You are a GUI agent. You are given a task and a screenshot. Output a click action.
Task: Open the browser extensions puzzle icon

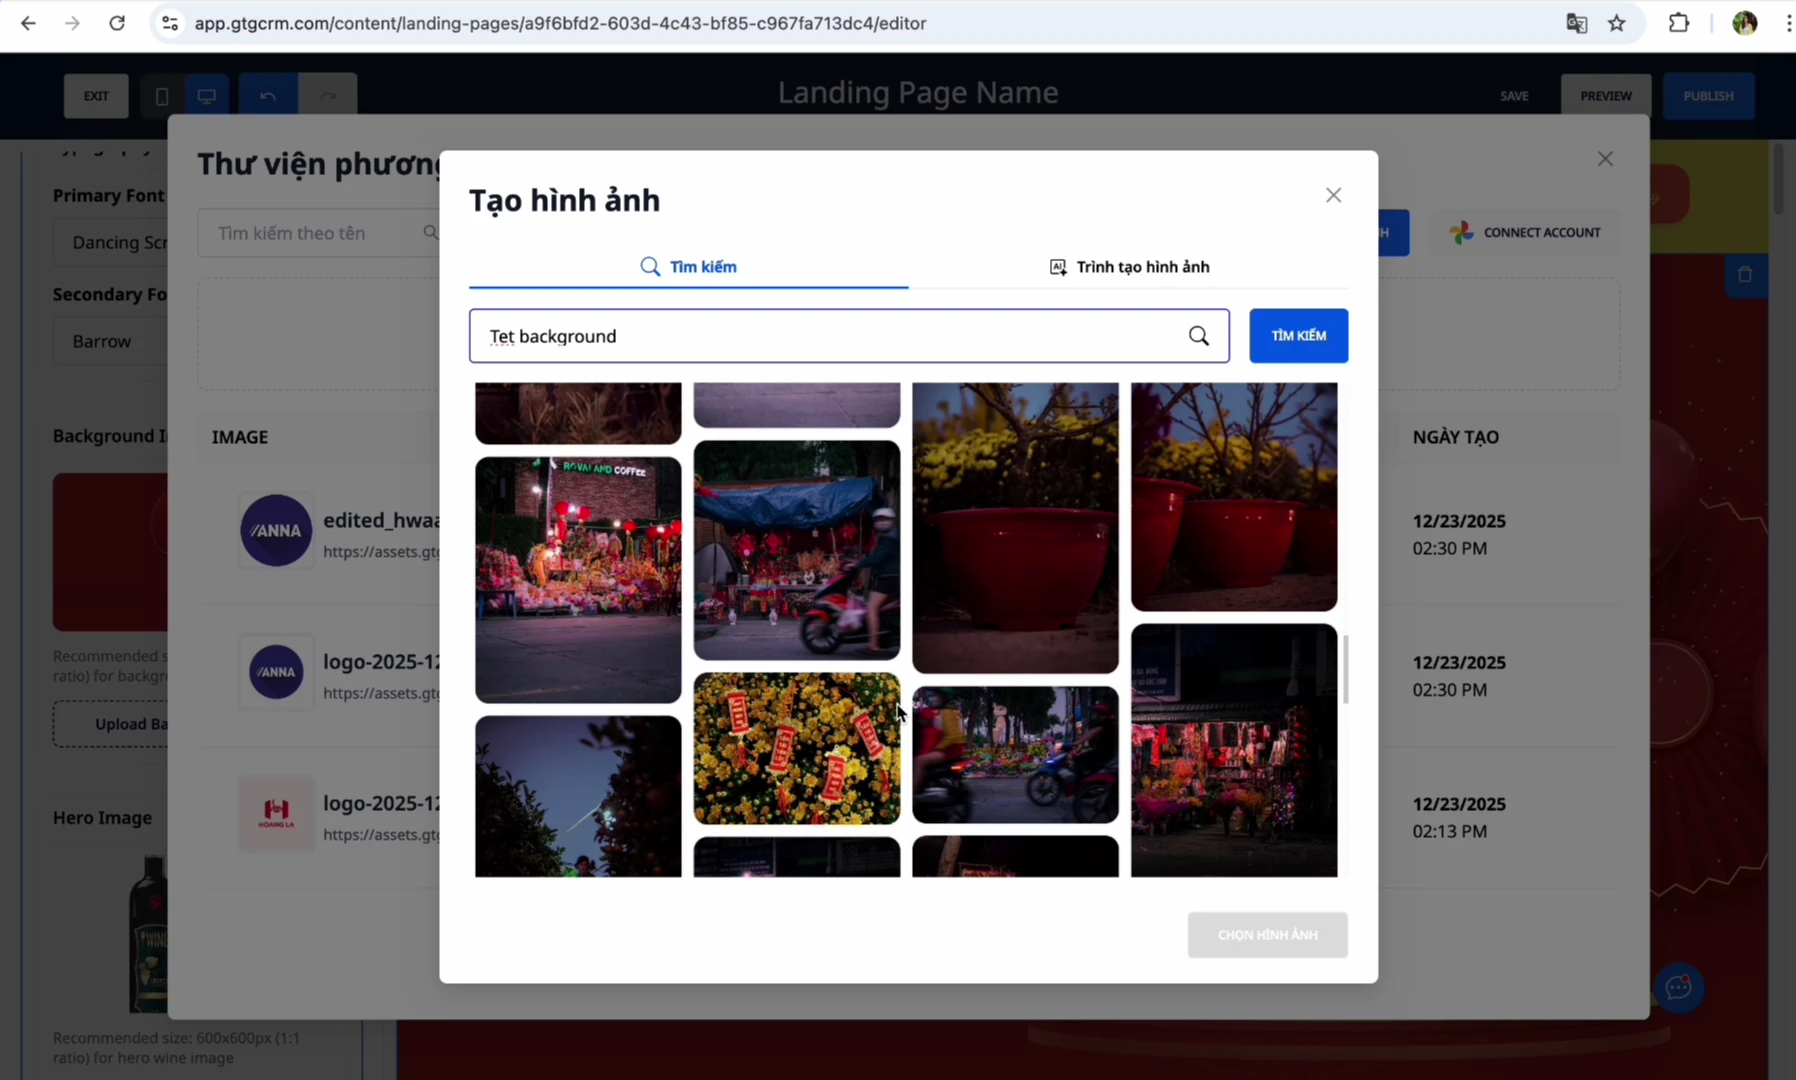1679,23
